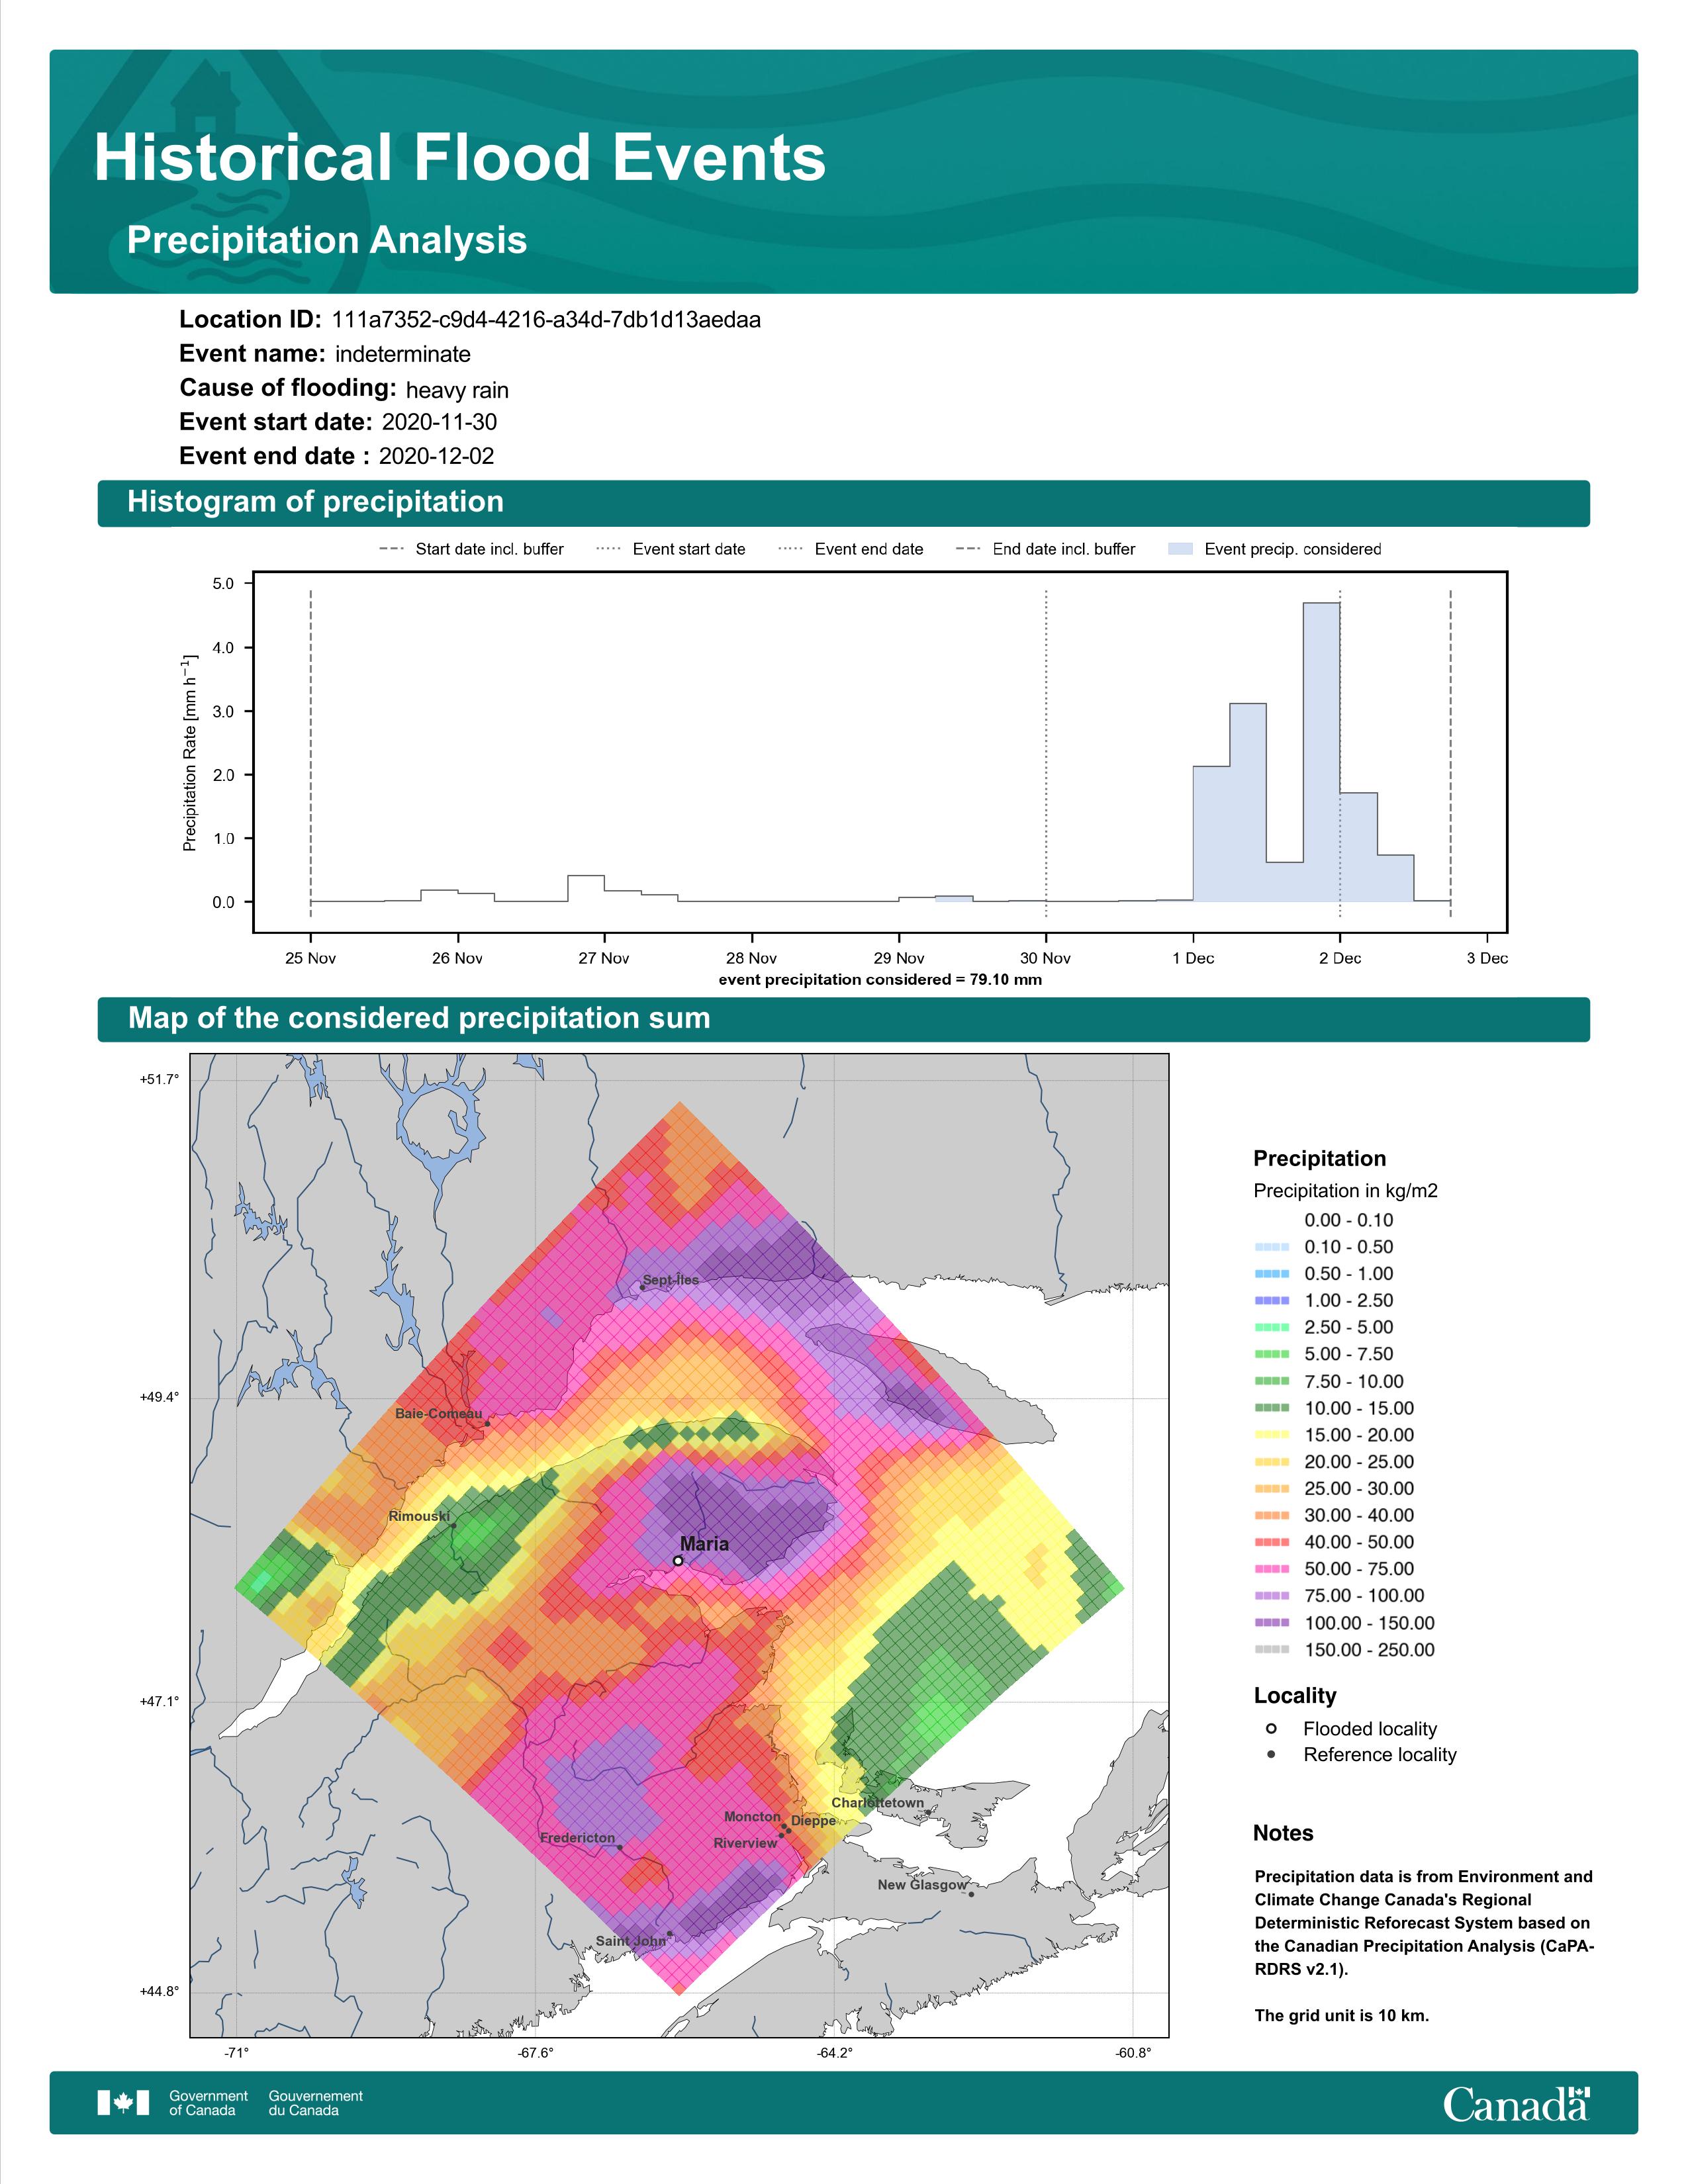Screen dimensions: 1688x2184
Task: Click the Flooded locality legend symbol
Action: tap(1271, 1728)
